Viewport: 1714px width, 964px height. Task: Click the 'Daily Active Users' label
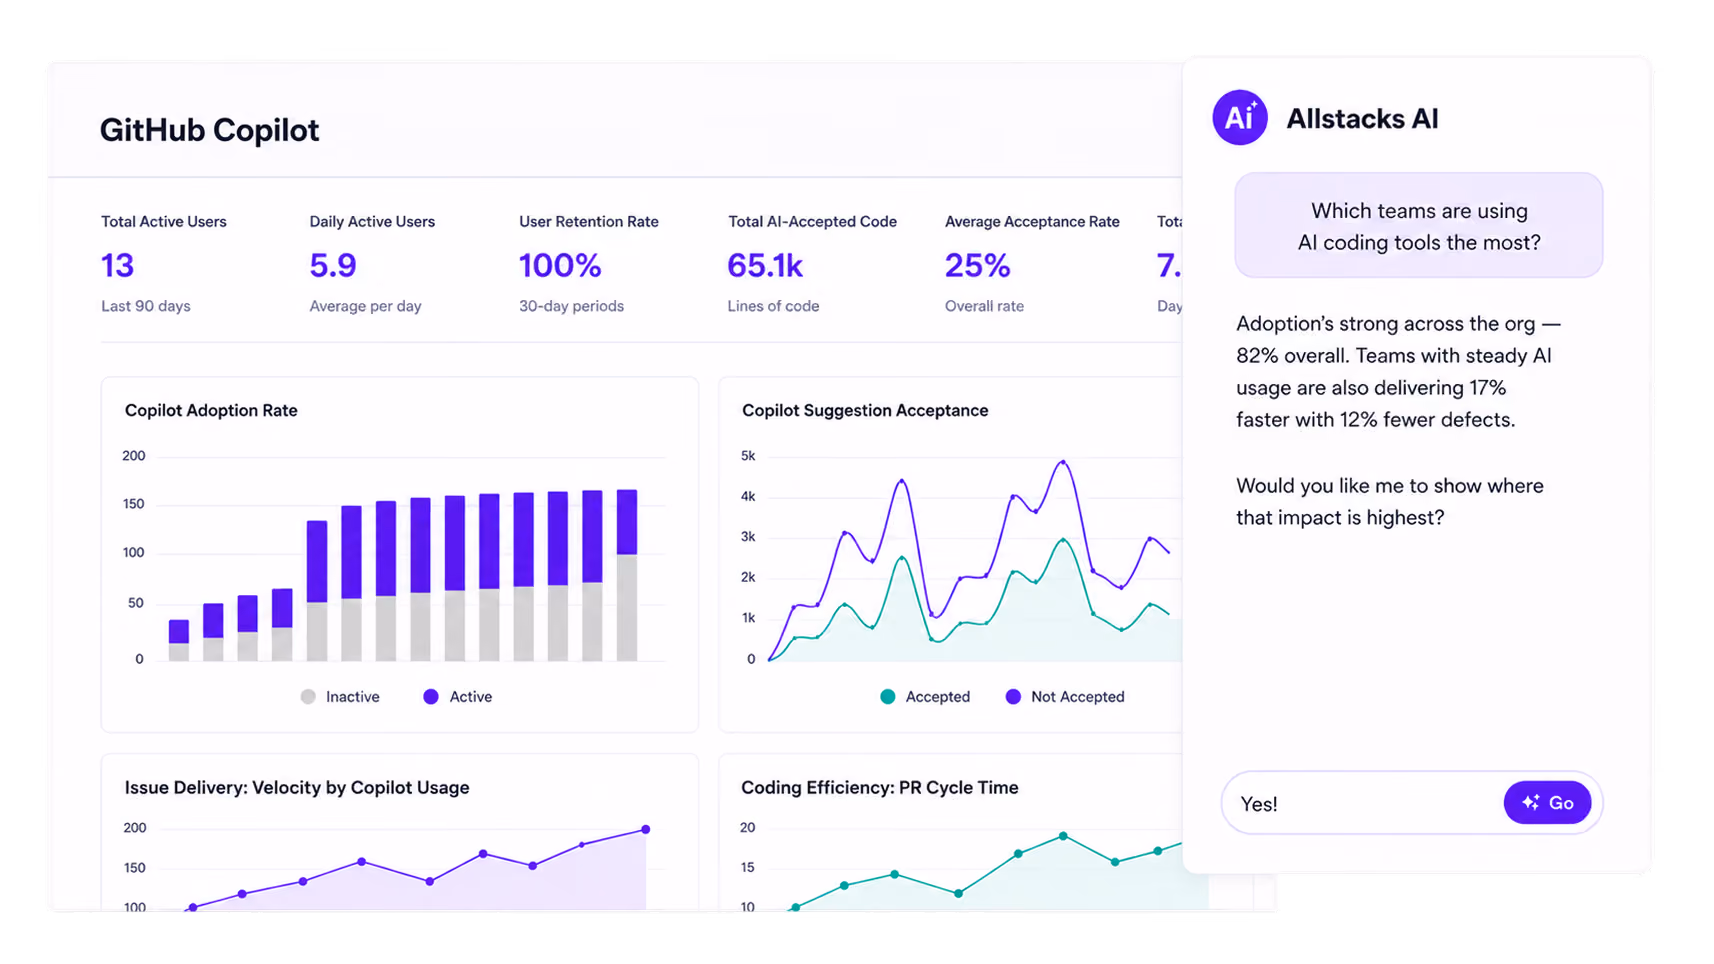[x=372, y=222]
